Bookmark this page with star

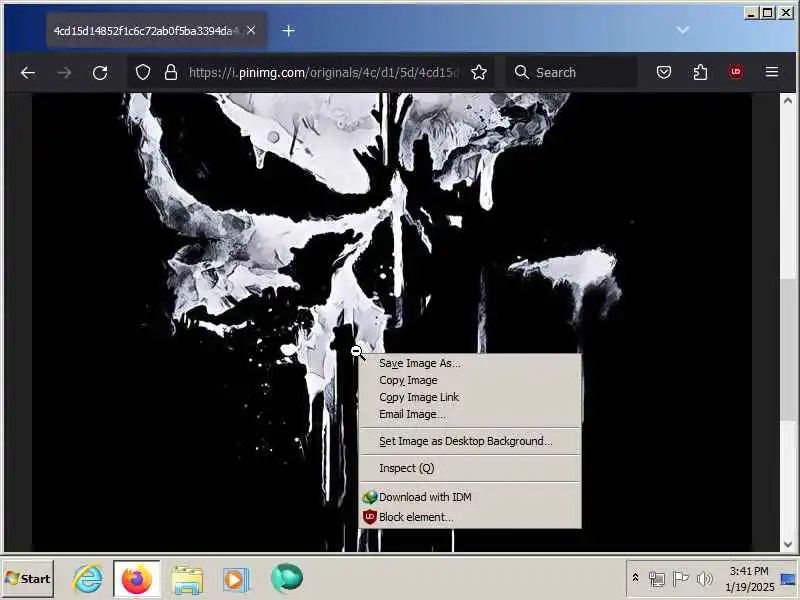479,72
